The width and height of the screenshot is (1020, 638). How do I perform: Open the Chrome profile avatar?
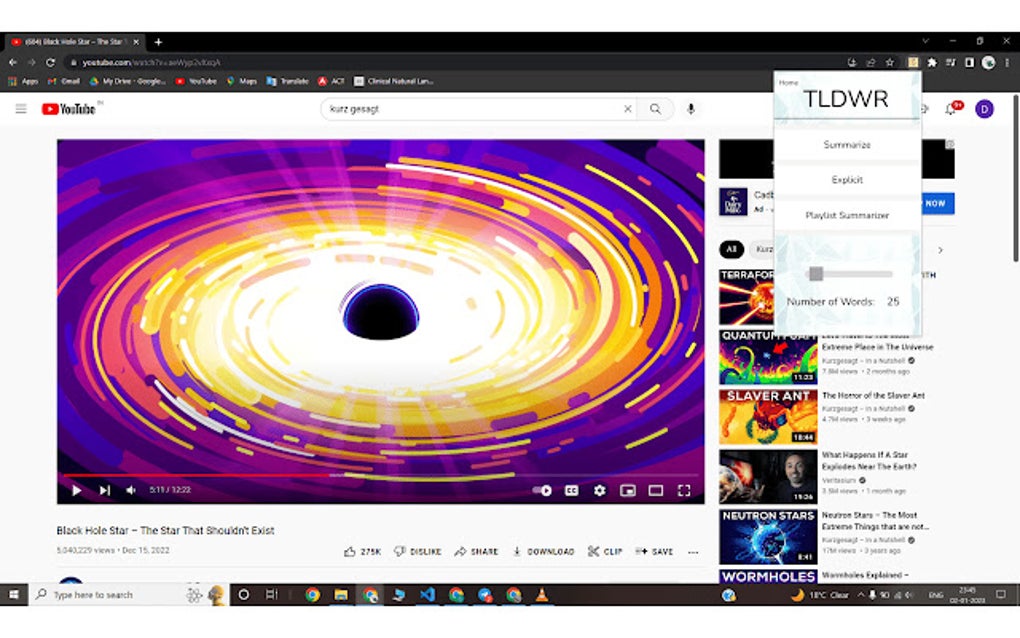pyautogui.click(x=988, y=62)
